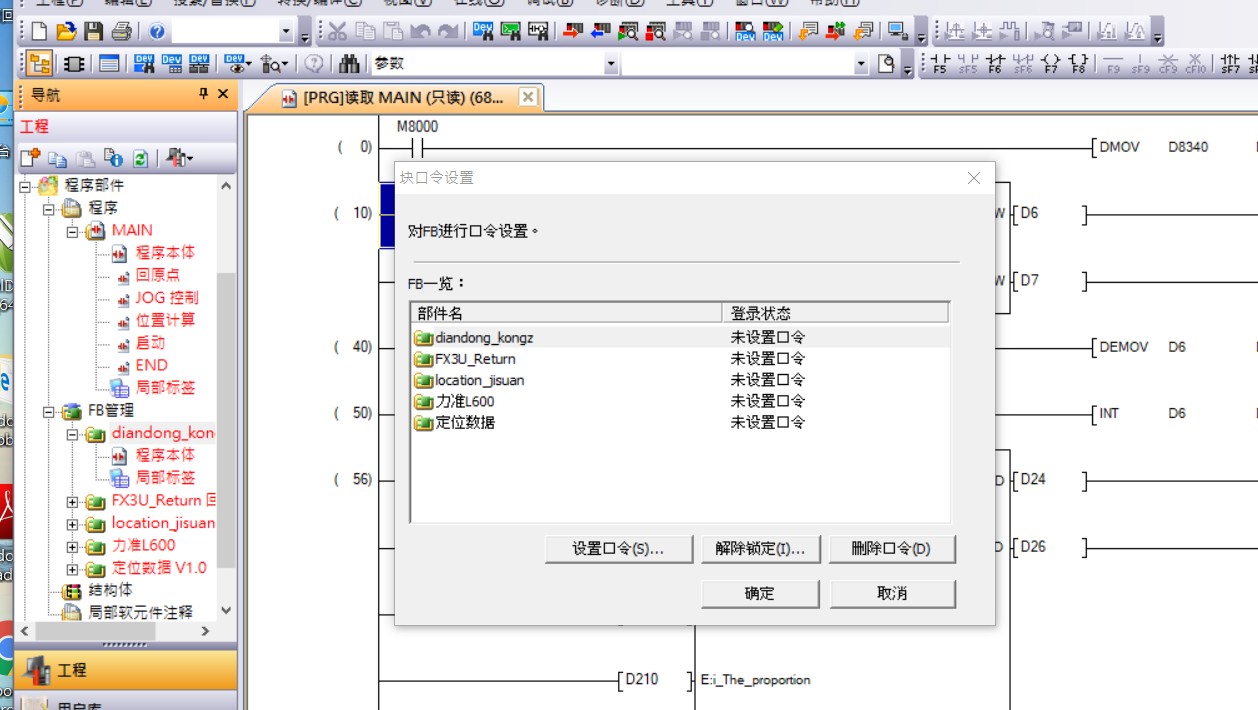The height and width of the screenshot is (710, 1258).
Task: Expand the 力准L600 tree node
Action: click(72, 547)
